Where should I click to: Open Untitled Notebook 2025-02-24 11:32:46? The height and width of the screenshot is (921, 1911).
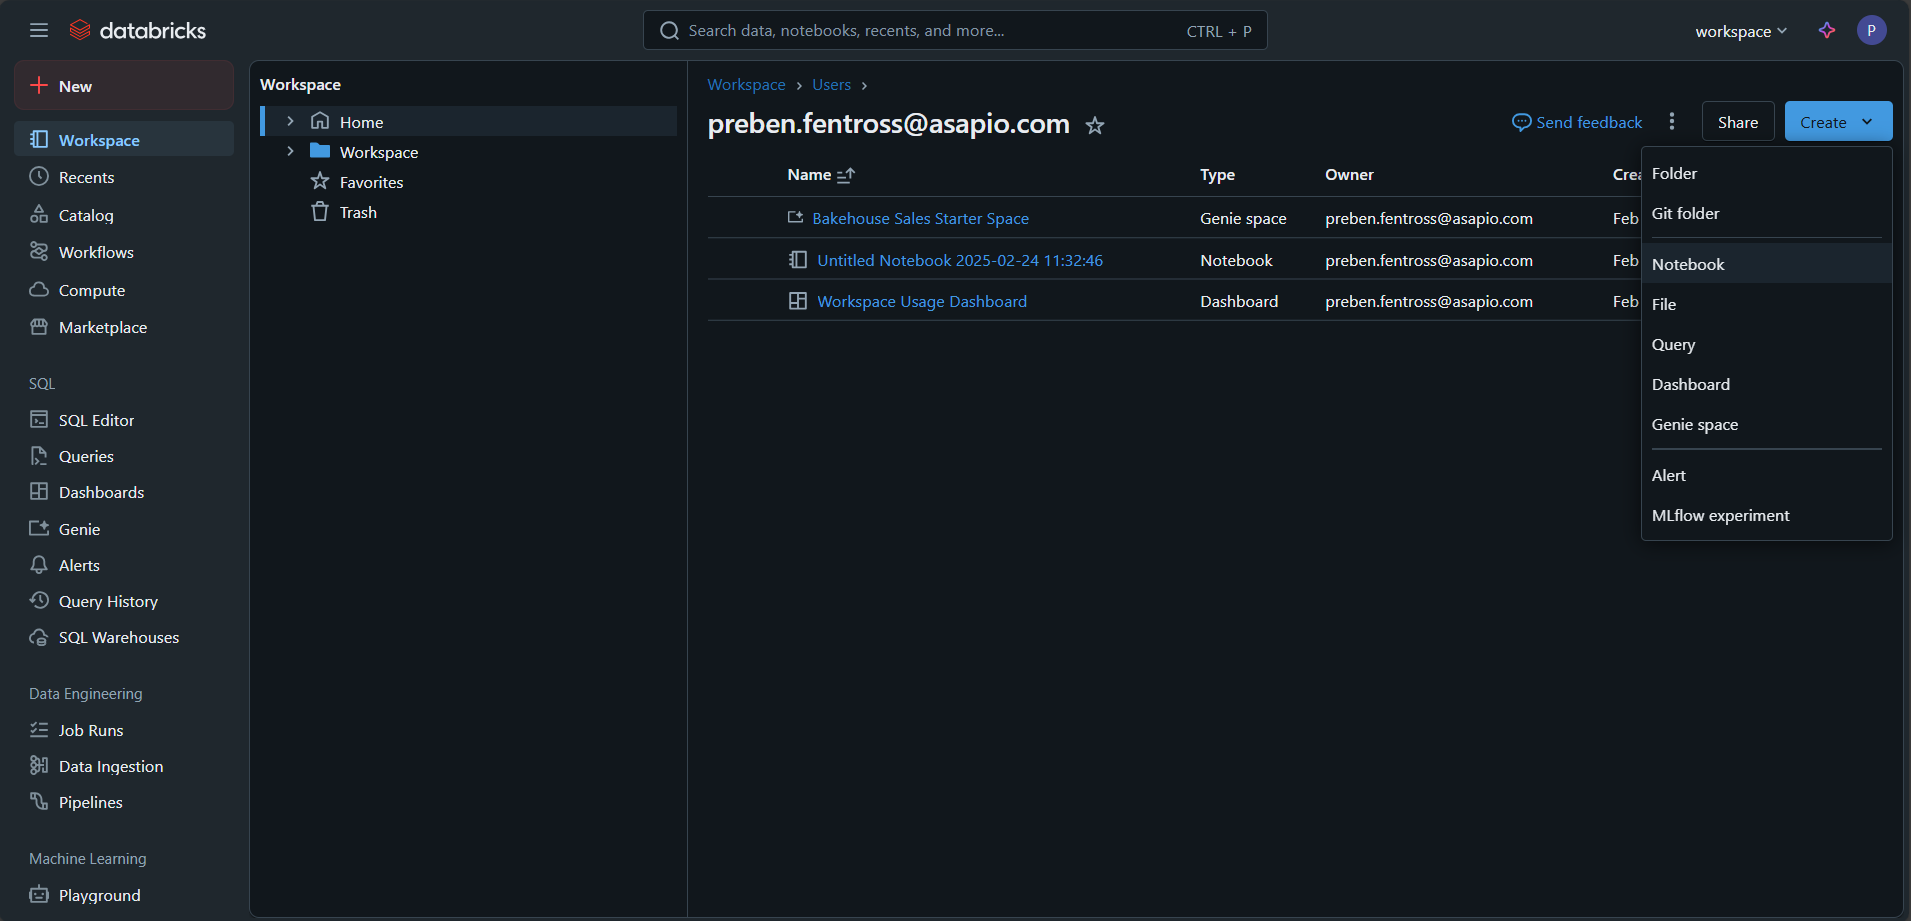(960, 260)
